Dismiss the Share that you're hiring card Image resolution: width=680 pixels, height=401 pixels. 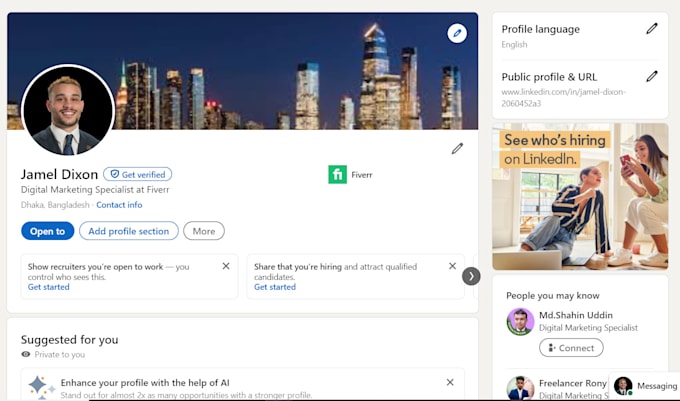pyautogui.click(x=452, y=266)
